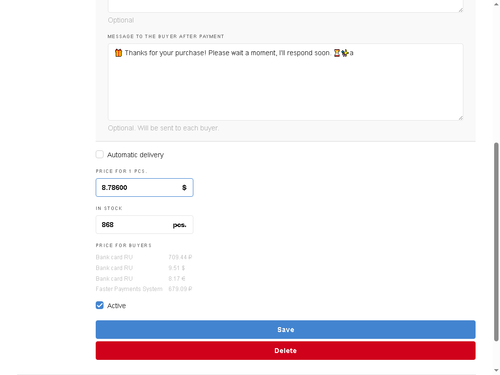Select the Faster Payments System price row
Viewport: 500px width, 375px height.
tap(144, 289)
